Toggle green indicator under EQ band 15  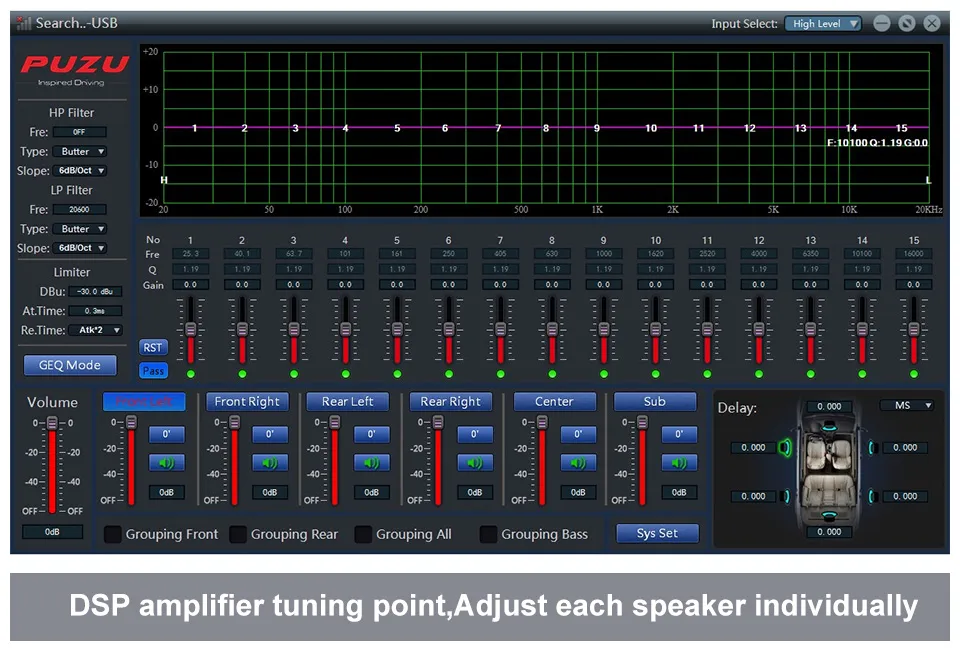point(914,374)
